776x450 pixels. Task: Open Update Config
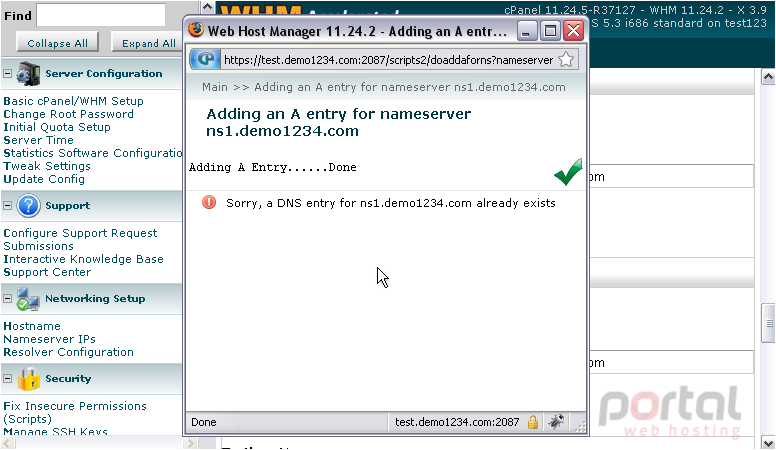click(x=44, y=179)
